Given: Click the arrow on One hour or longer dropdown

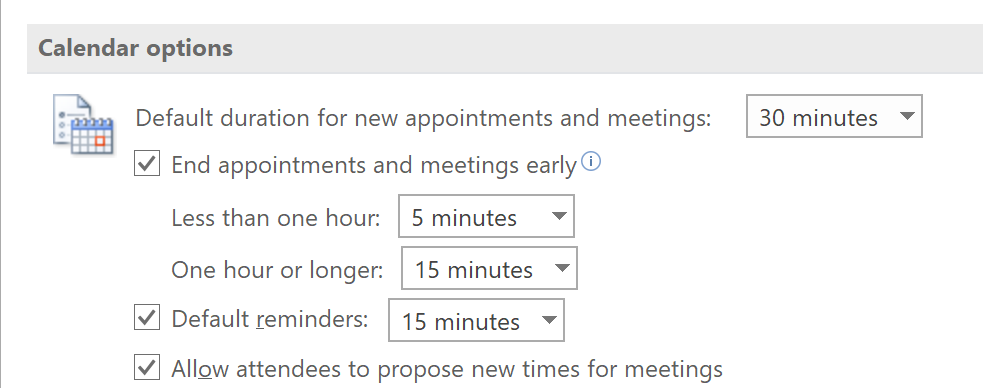Looking at the screenshot, I should click(x=562, y=268).
